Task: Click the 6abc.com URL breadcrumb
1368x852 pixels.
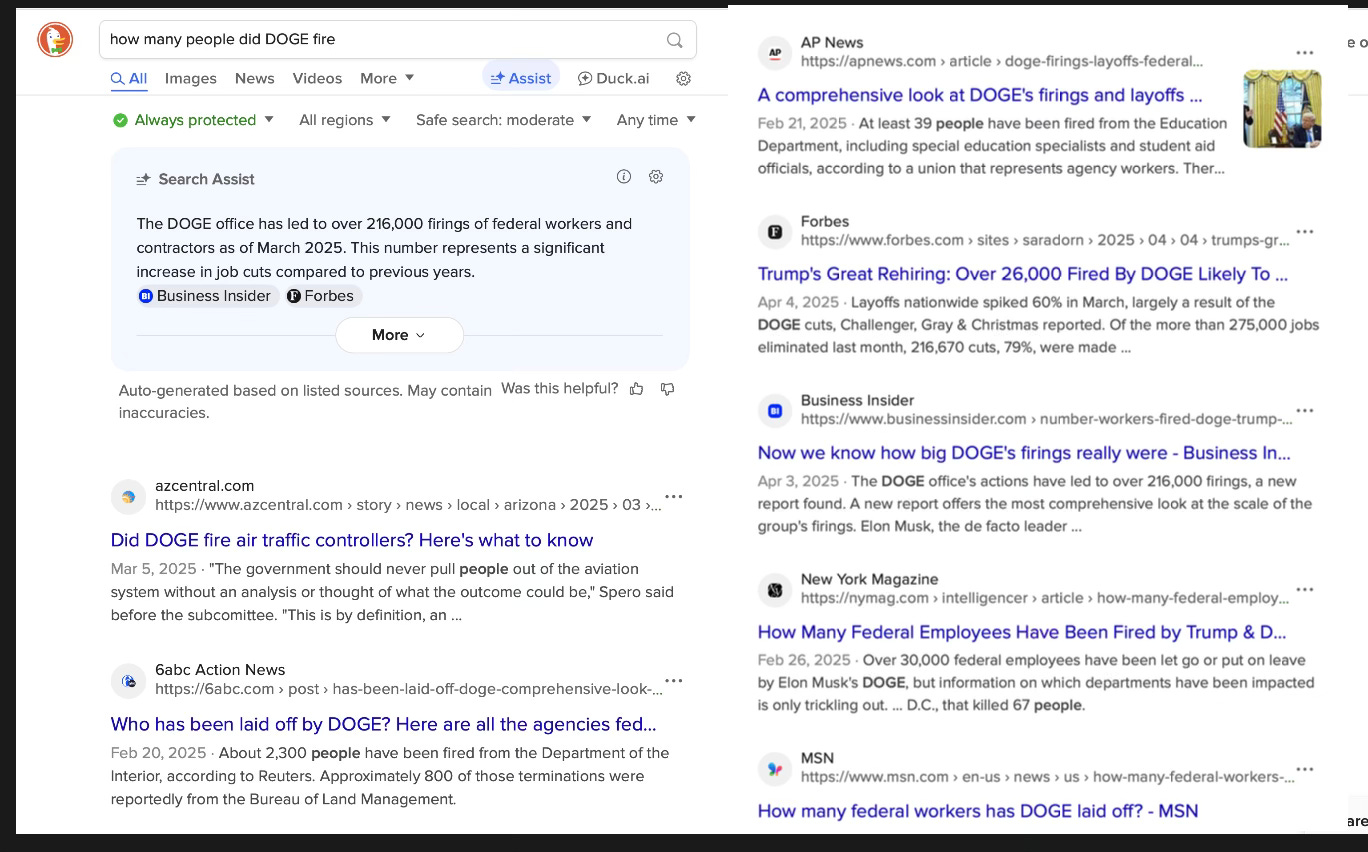Action: 409,689
